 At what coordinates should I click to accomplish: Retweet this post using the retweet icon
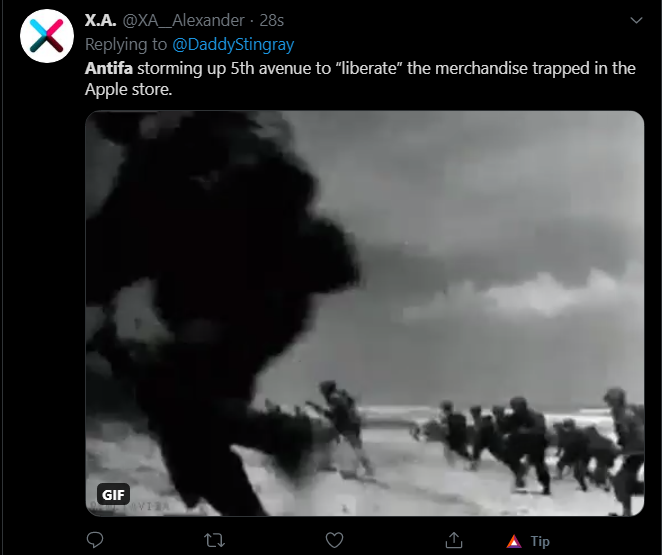(x=214, y=540)
